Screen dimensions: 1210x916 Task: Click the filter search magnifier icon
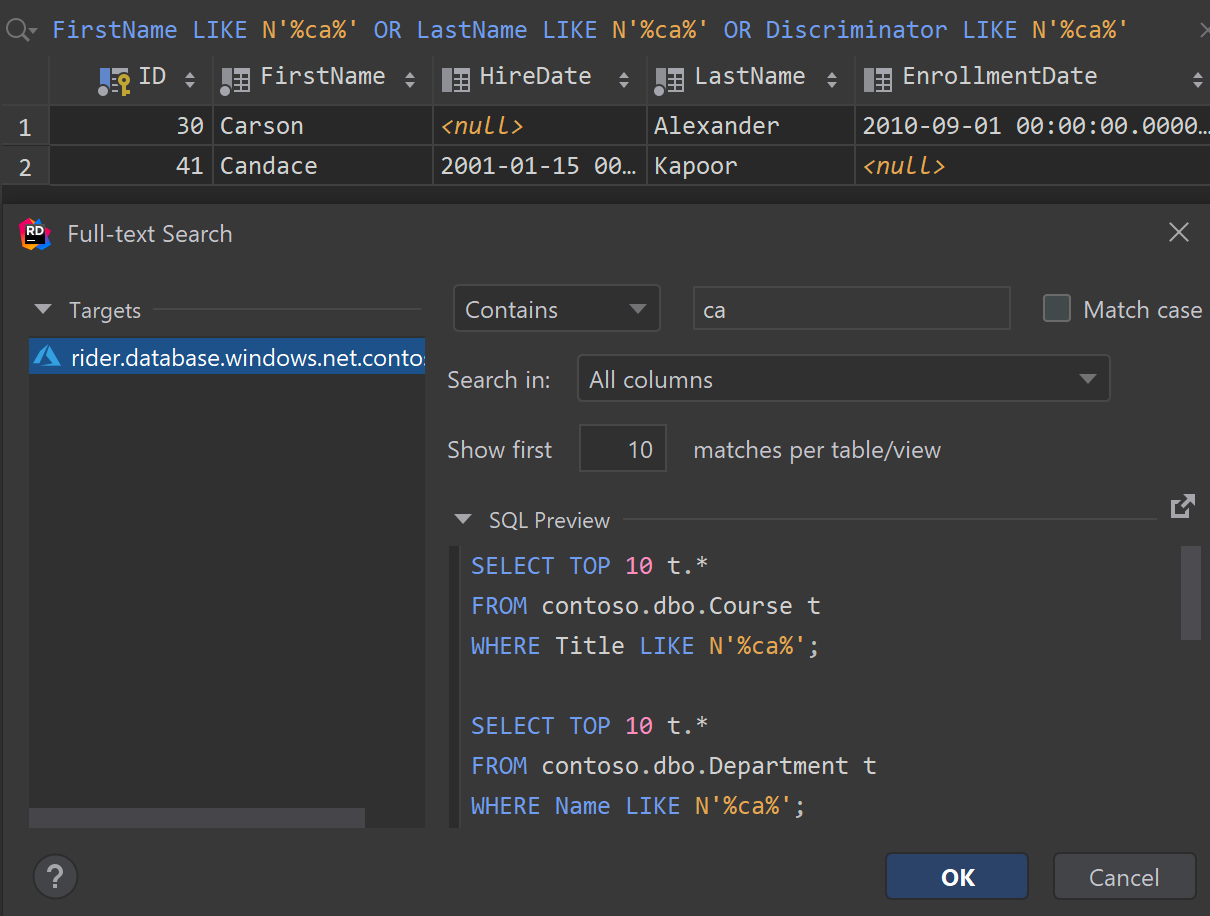coord(18,30)
